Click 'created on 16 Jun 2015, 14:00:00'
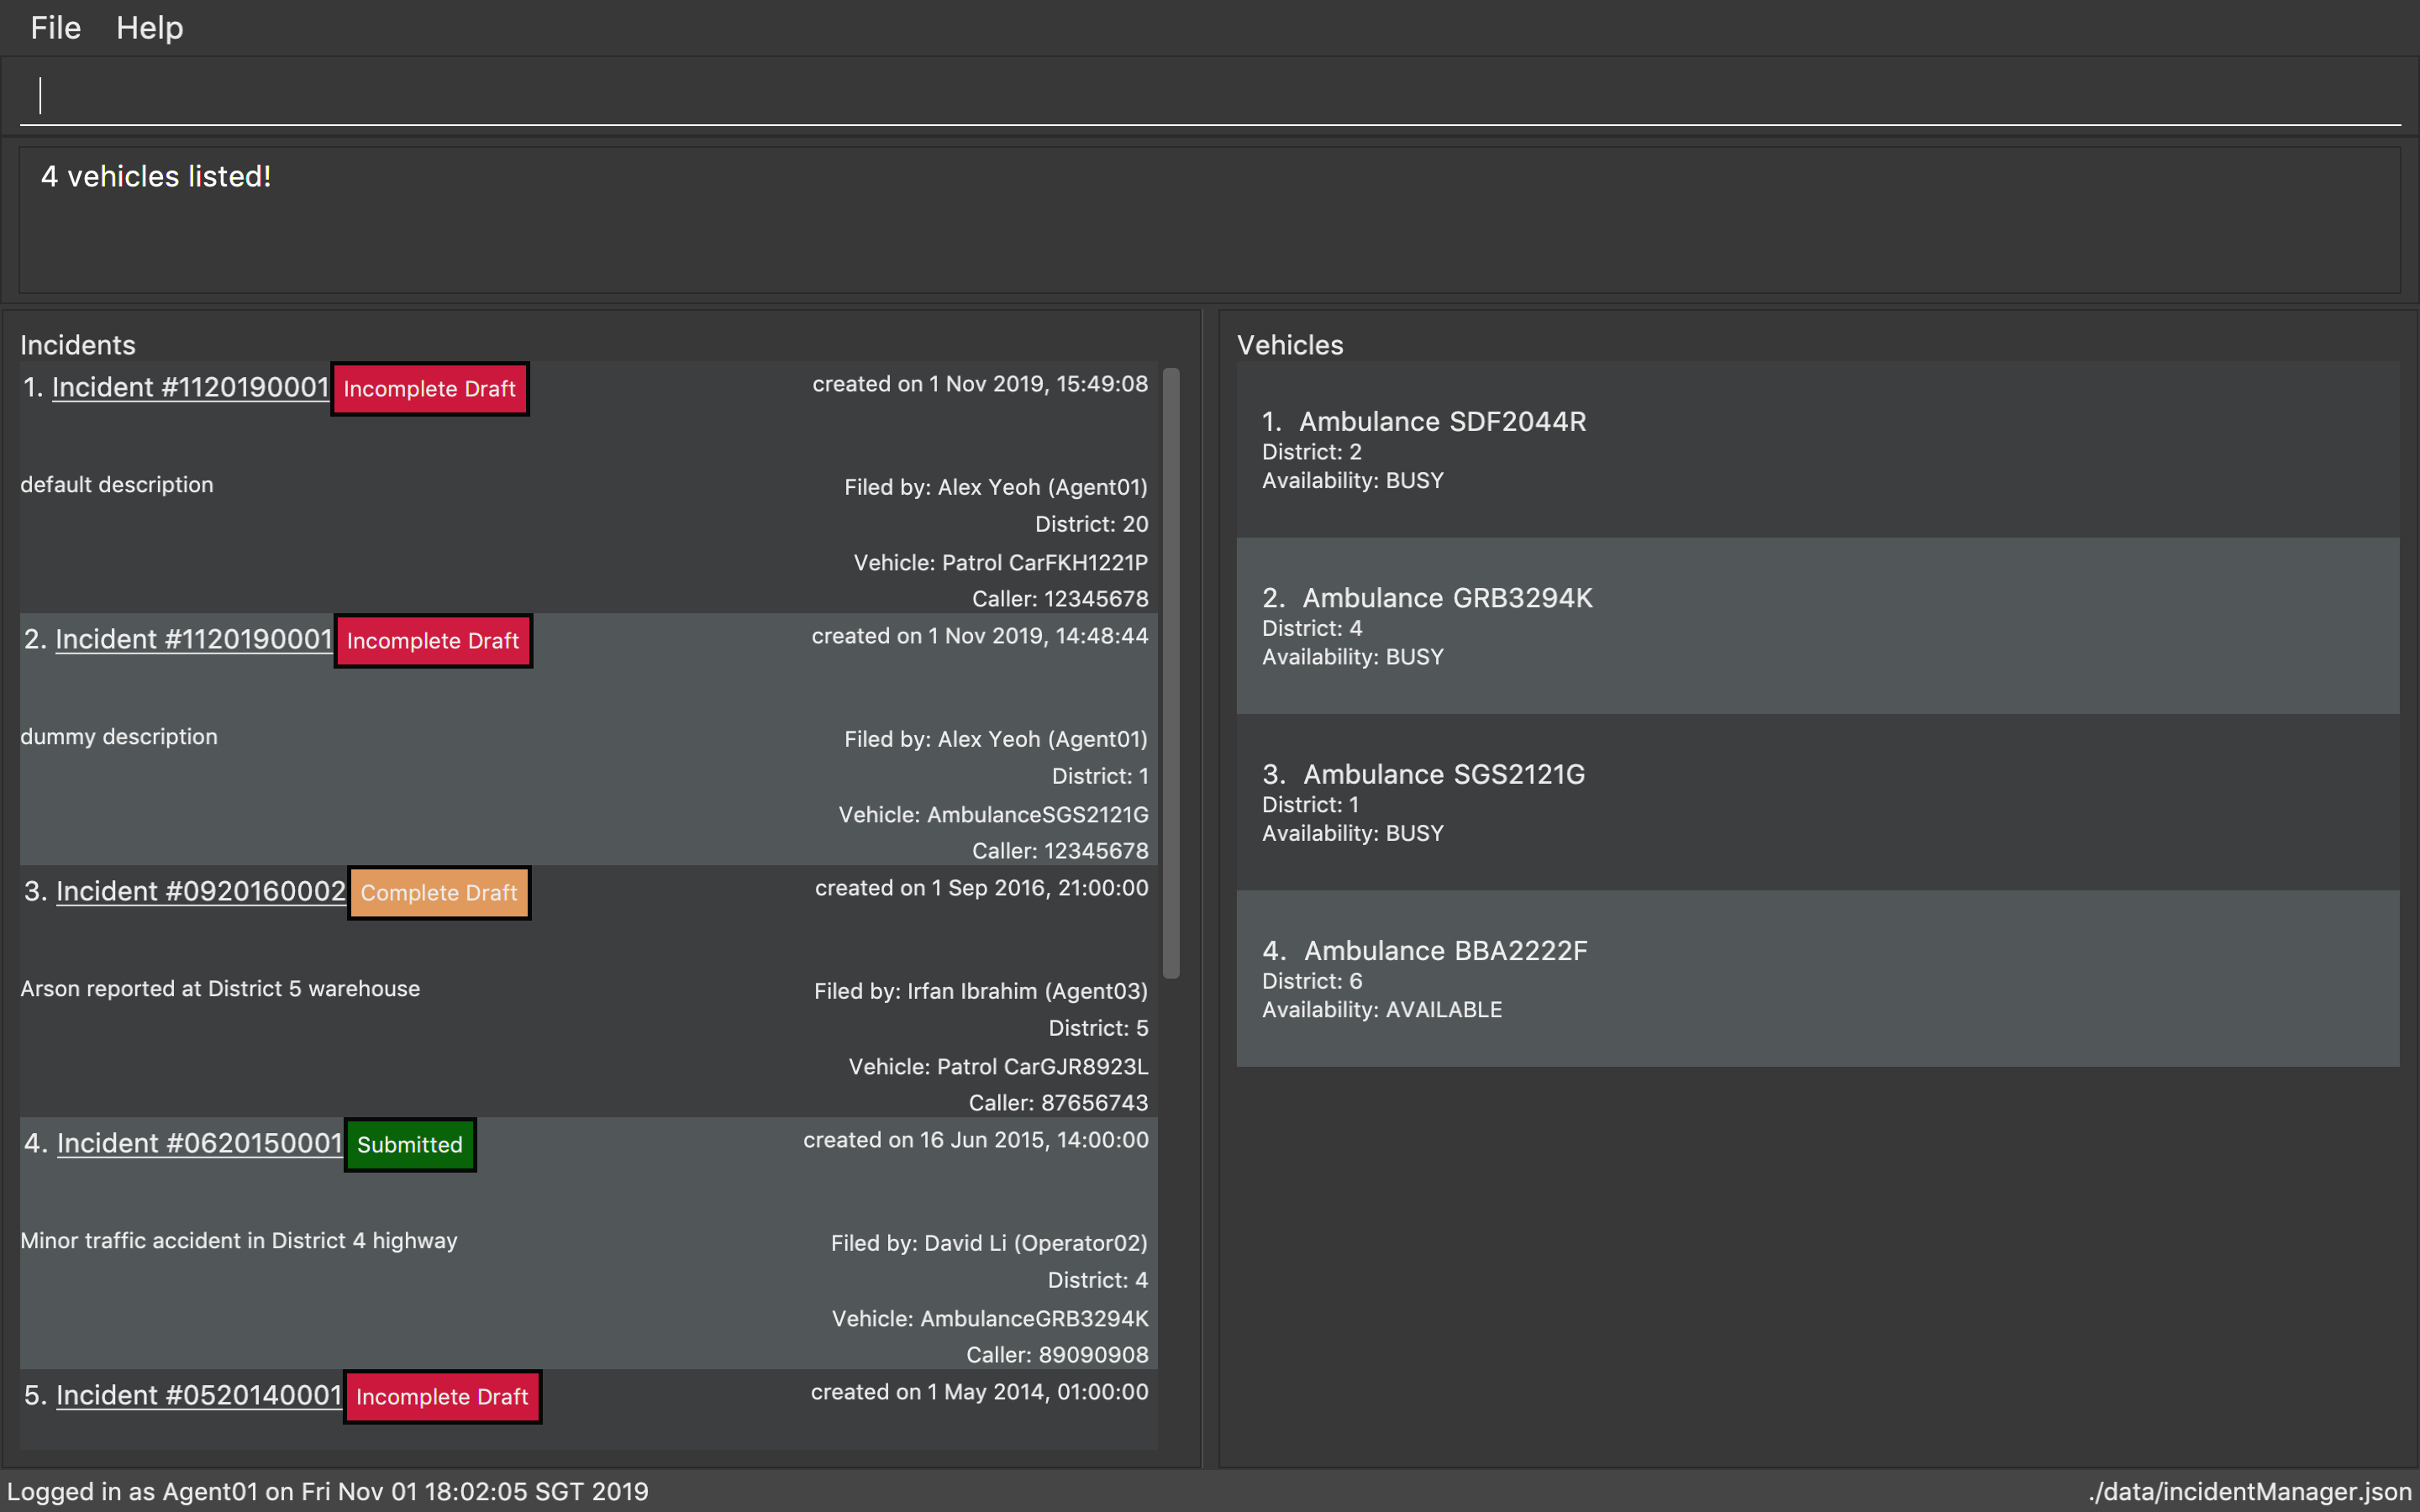This screenshot has width=2420, height=1512. 976,1140
